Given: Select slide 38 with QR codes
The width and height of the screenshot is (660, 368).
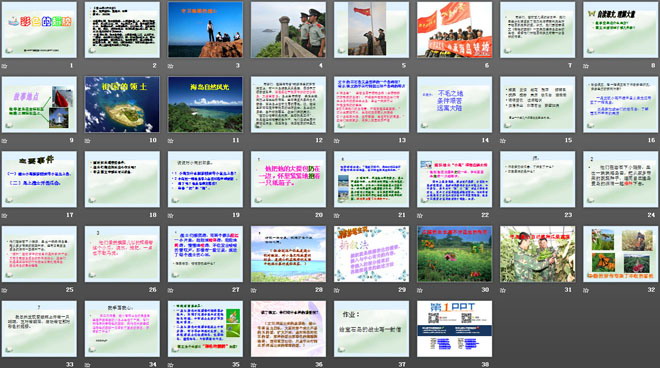Looking at the screenshot, I should click(x=454, y=328).
